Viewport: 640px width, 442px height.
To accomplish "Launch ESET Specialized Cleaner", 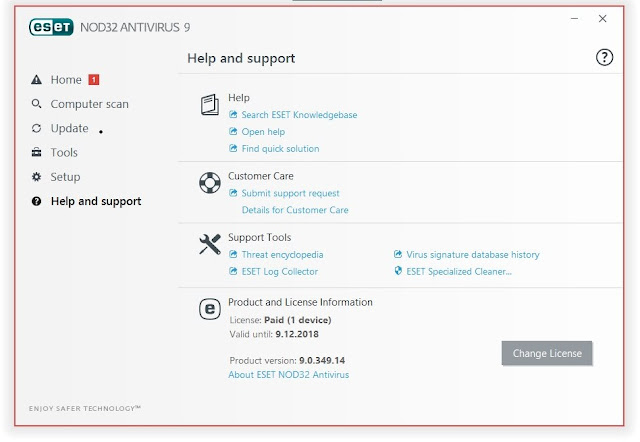I will point(459,271).
